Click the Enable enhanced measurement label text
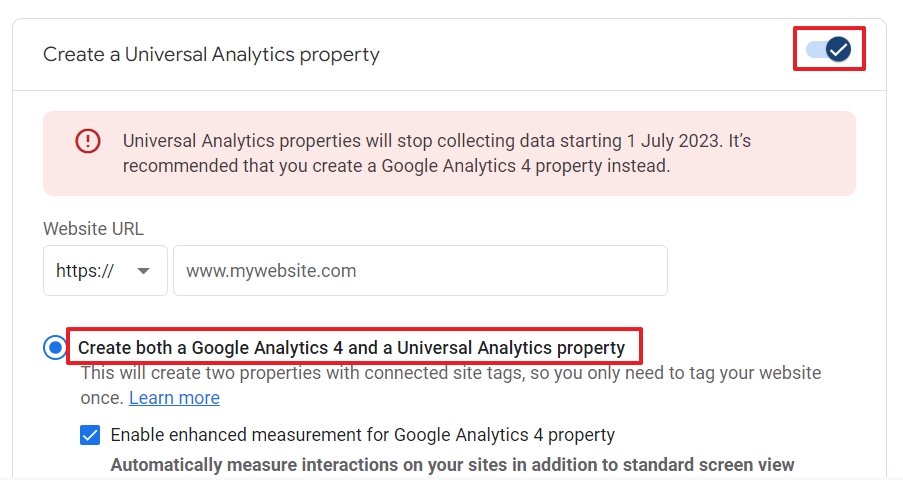 click(x=363, y=435)
